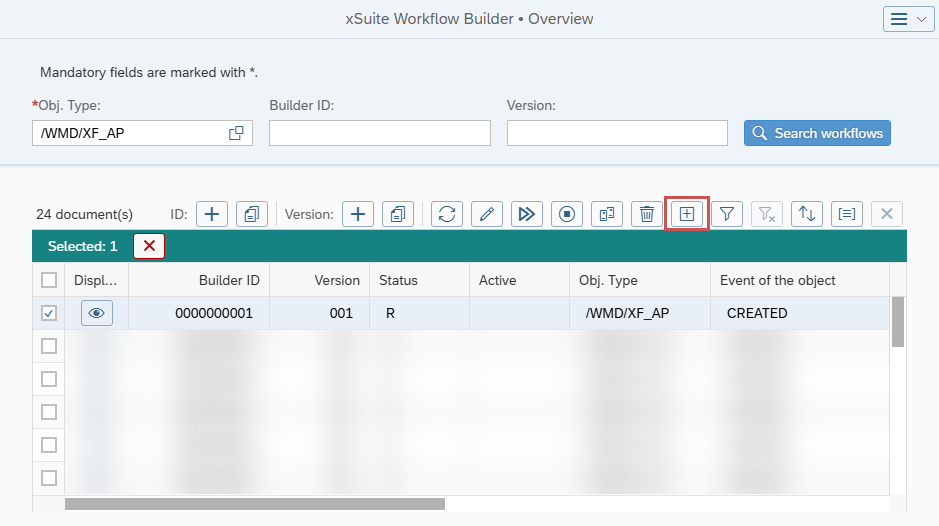Click the vertical table scrollbar thumb

(x=898, y=322)
